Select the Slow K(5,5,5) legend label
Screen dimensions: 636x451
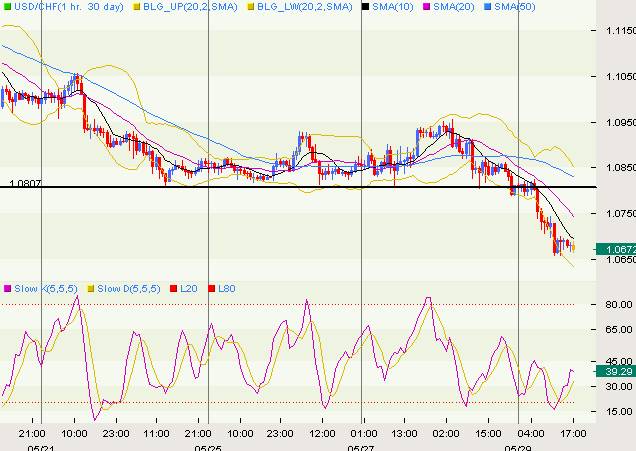coord(46,289)
